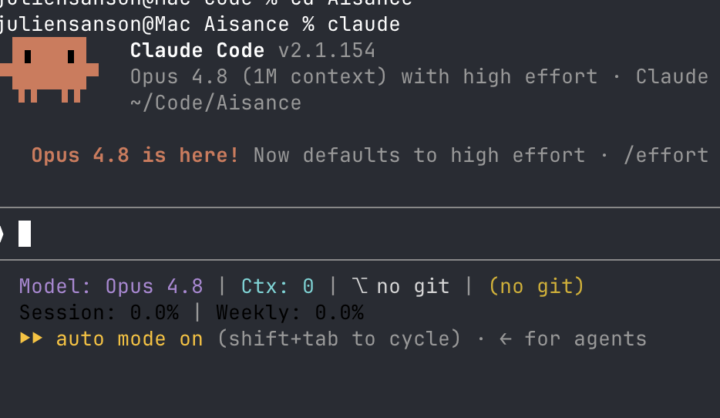The height and width of the screenshot is (418, 720).
Task: Click inside the empty prompt input field
Action: tap(360, 234)
